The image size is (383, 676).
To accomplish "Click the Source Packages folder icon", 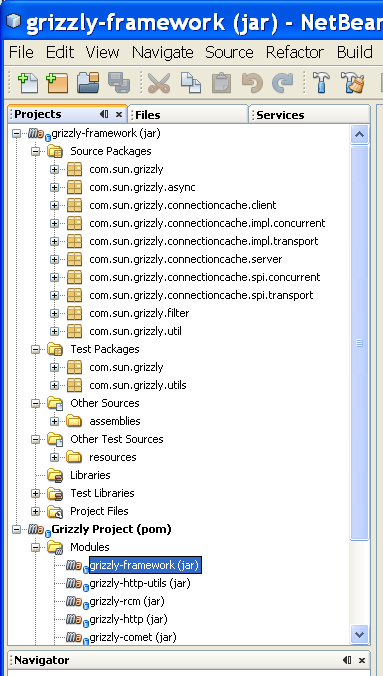I will point(55,151).
